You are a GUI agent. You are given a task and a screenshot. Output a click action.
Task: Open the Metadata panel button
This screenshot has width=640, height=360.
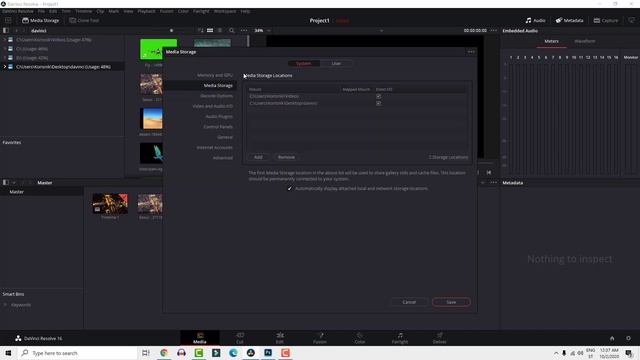coord(569,20)
